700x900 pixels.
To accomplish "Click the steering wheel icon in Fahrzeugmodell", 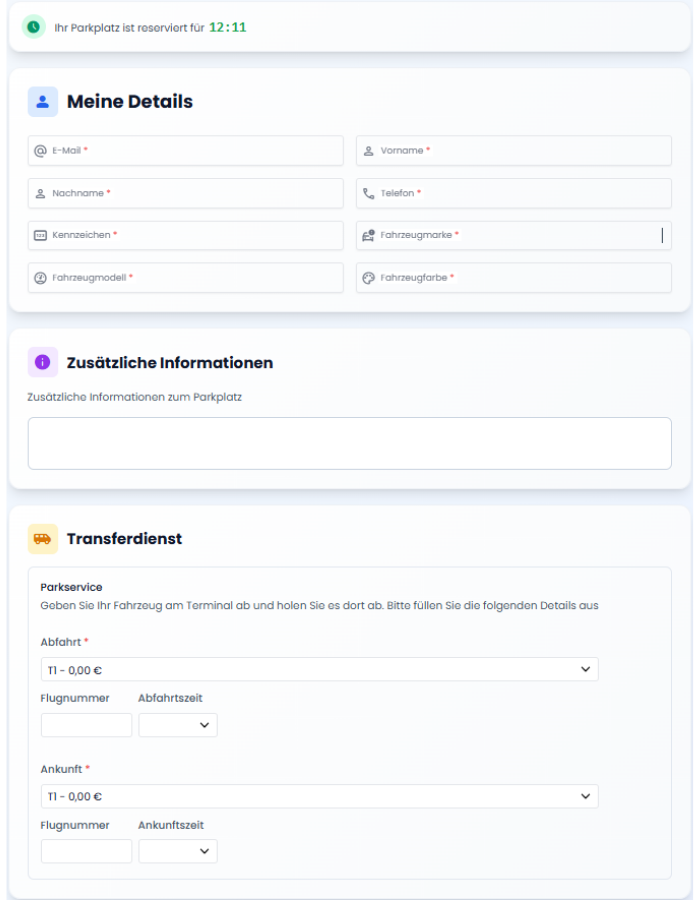I will pos(40,278).
